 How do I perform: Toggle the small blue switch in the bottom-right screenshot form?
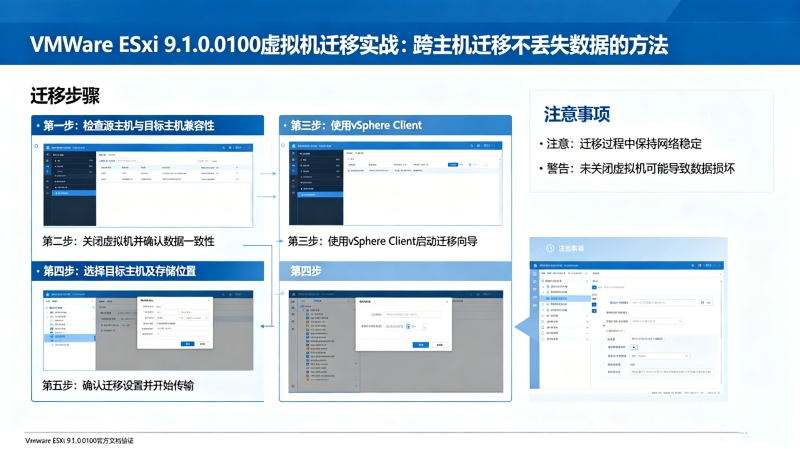coord(634,347)
